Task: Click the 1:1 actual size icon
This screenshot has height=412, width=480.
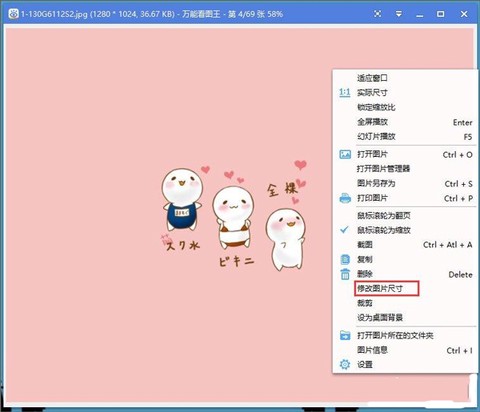Action: coord(345,92)
